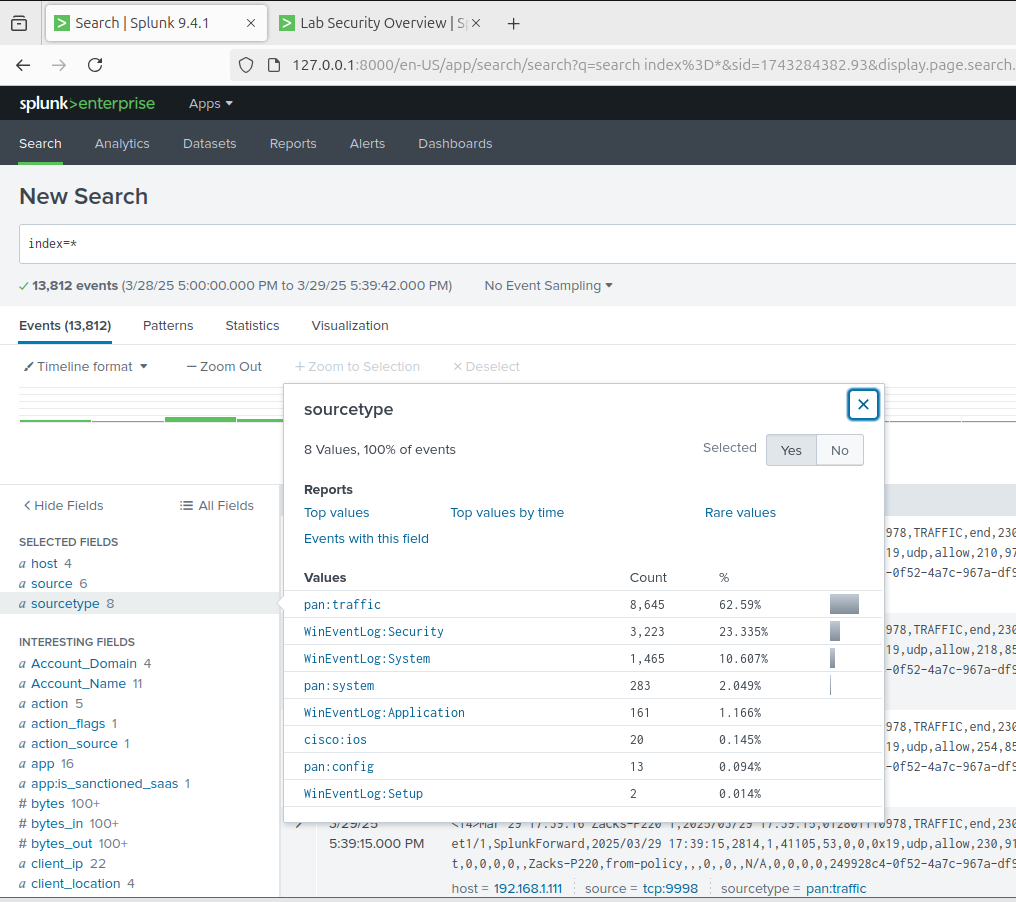Open the recent browsing icon at top-left
The image size is (1016, 902).
19,23
